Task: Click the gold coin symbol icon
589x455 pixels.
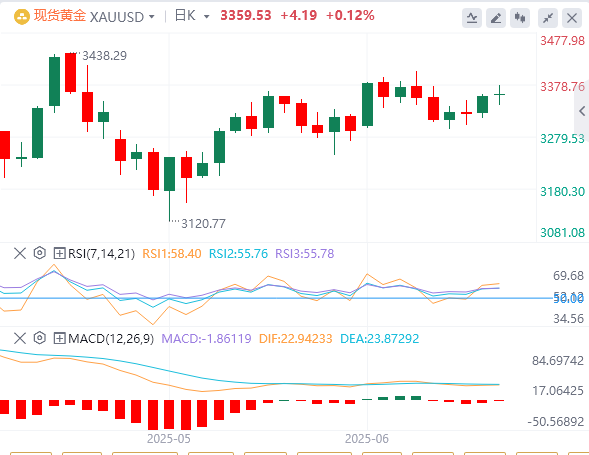Action: (22, 17)
